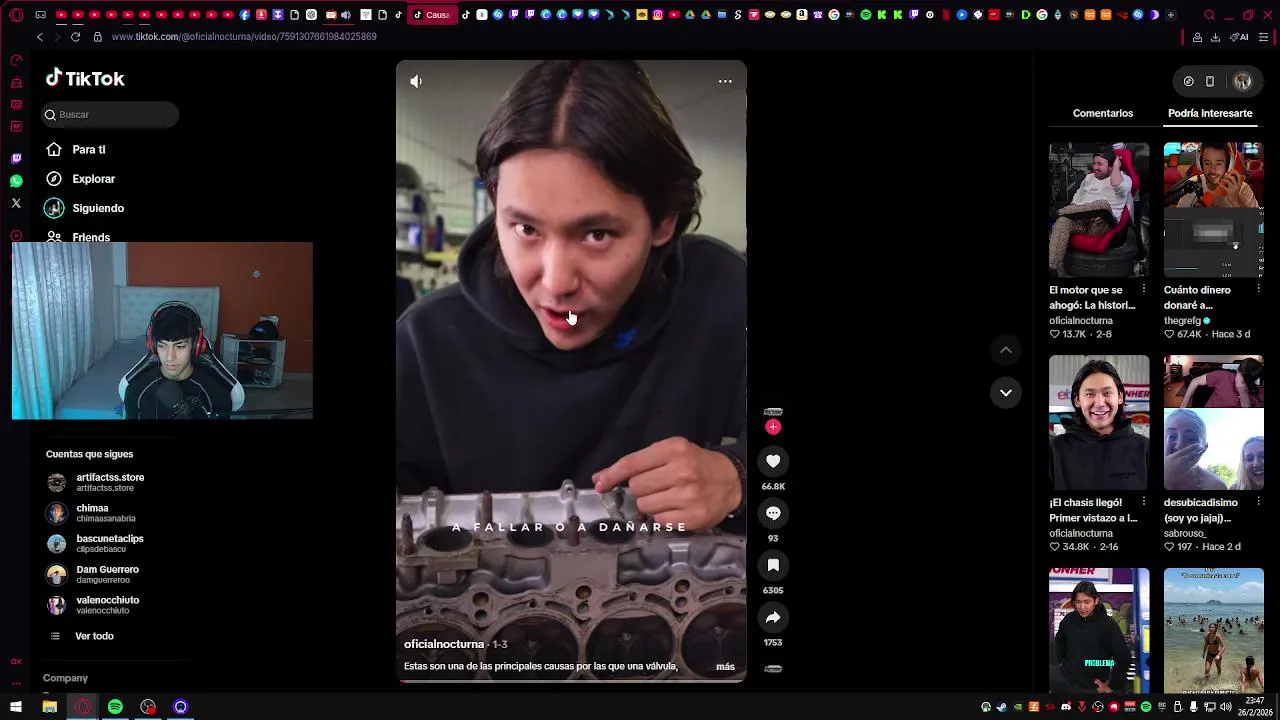Go to the next video arrow

(1006, 392)
